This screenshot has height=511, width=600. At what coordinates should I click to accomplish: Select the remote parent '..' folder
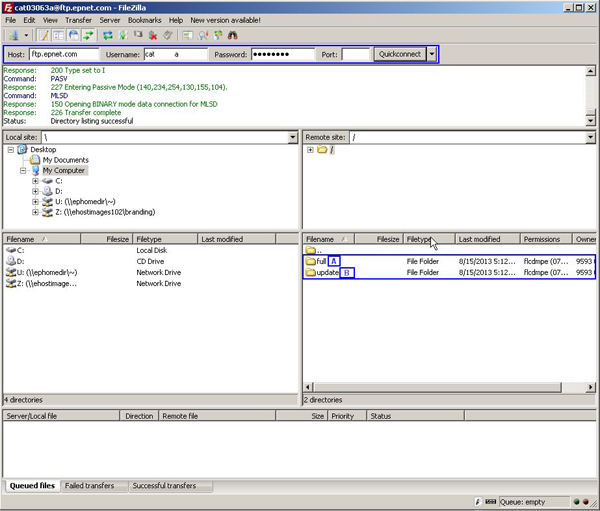point(449,250)
